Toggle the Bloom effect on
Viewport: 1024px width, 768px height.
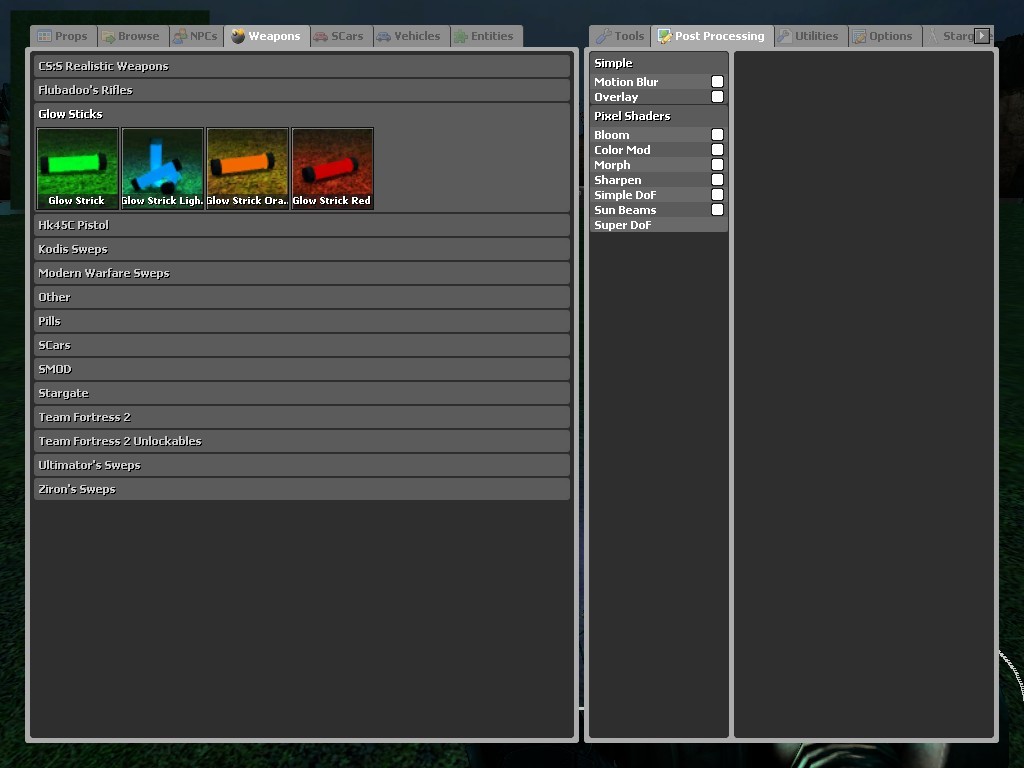pyautogui.click(x=716, y=134)
